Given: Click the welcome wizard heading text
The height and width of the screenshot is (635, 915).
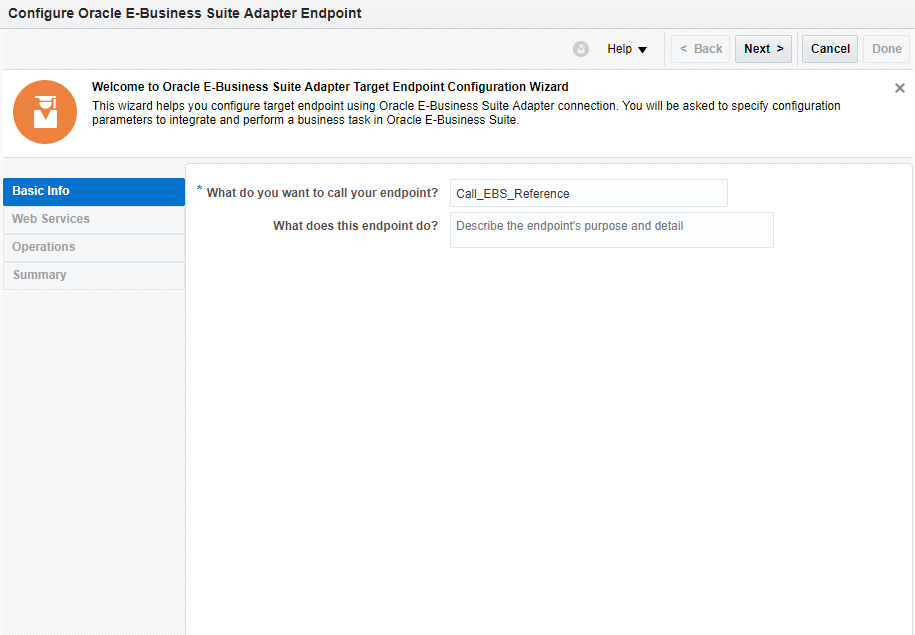Looking at the screenshot, I should pos(330,87).
